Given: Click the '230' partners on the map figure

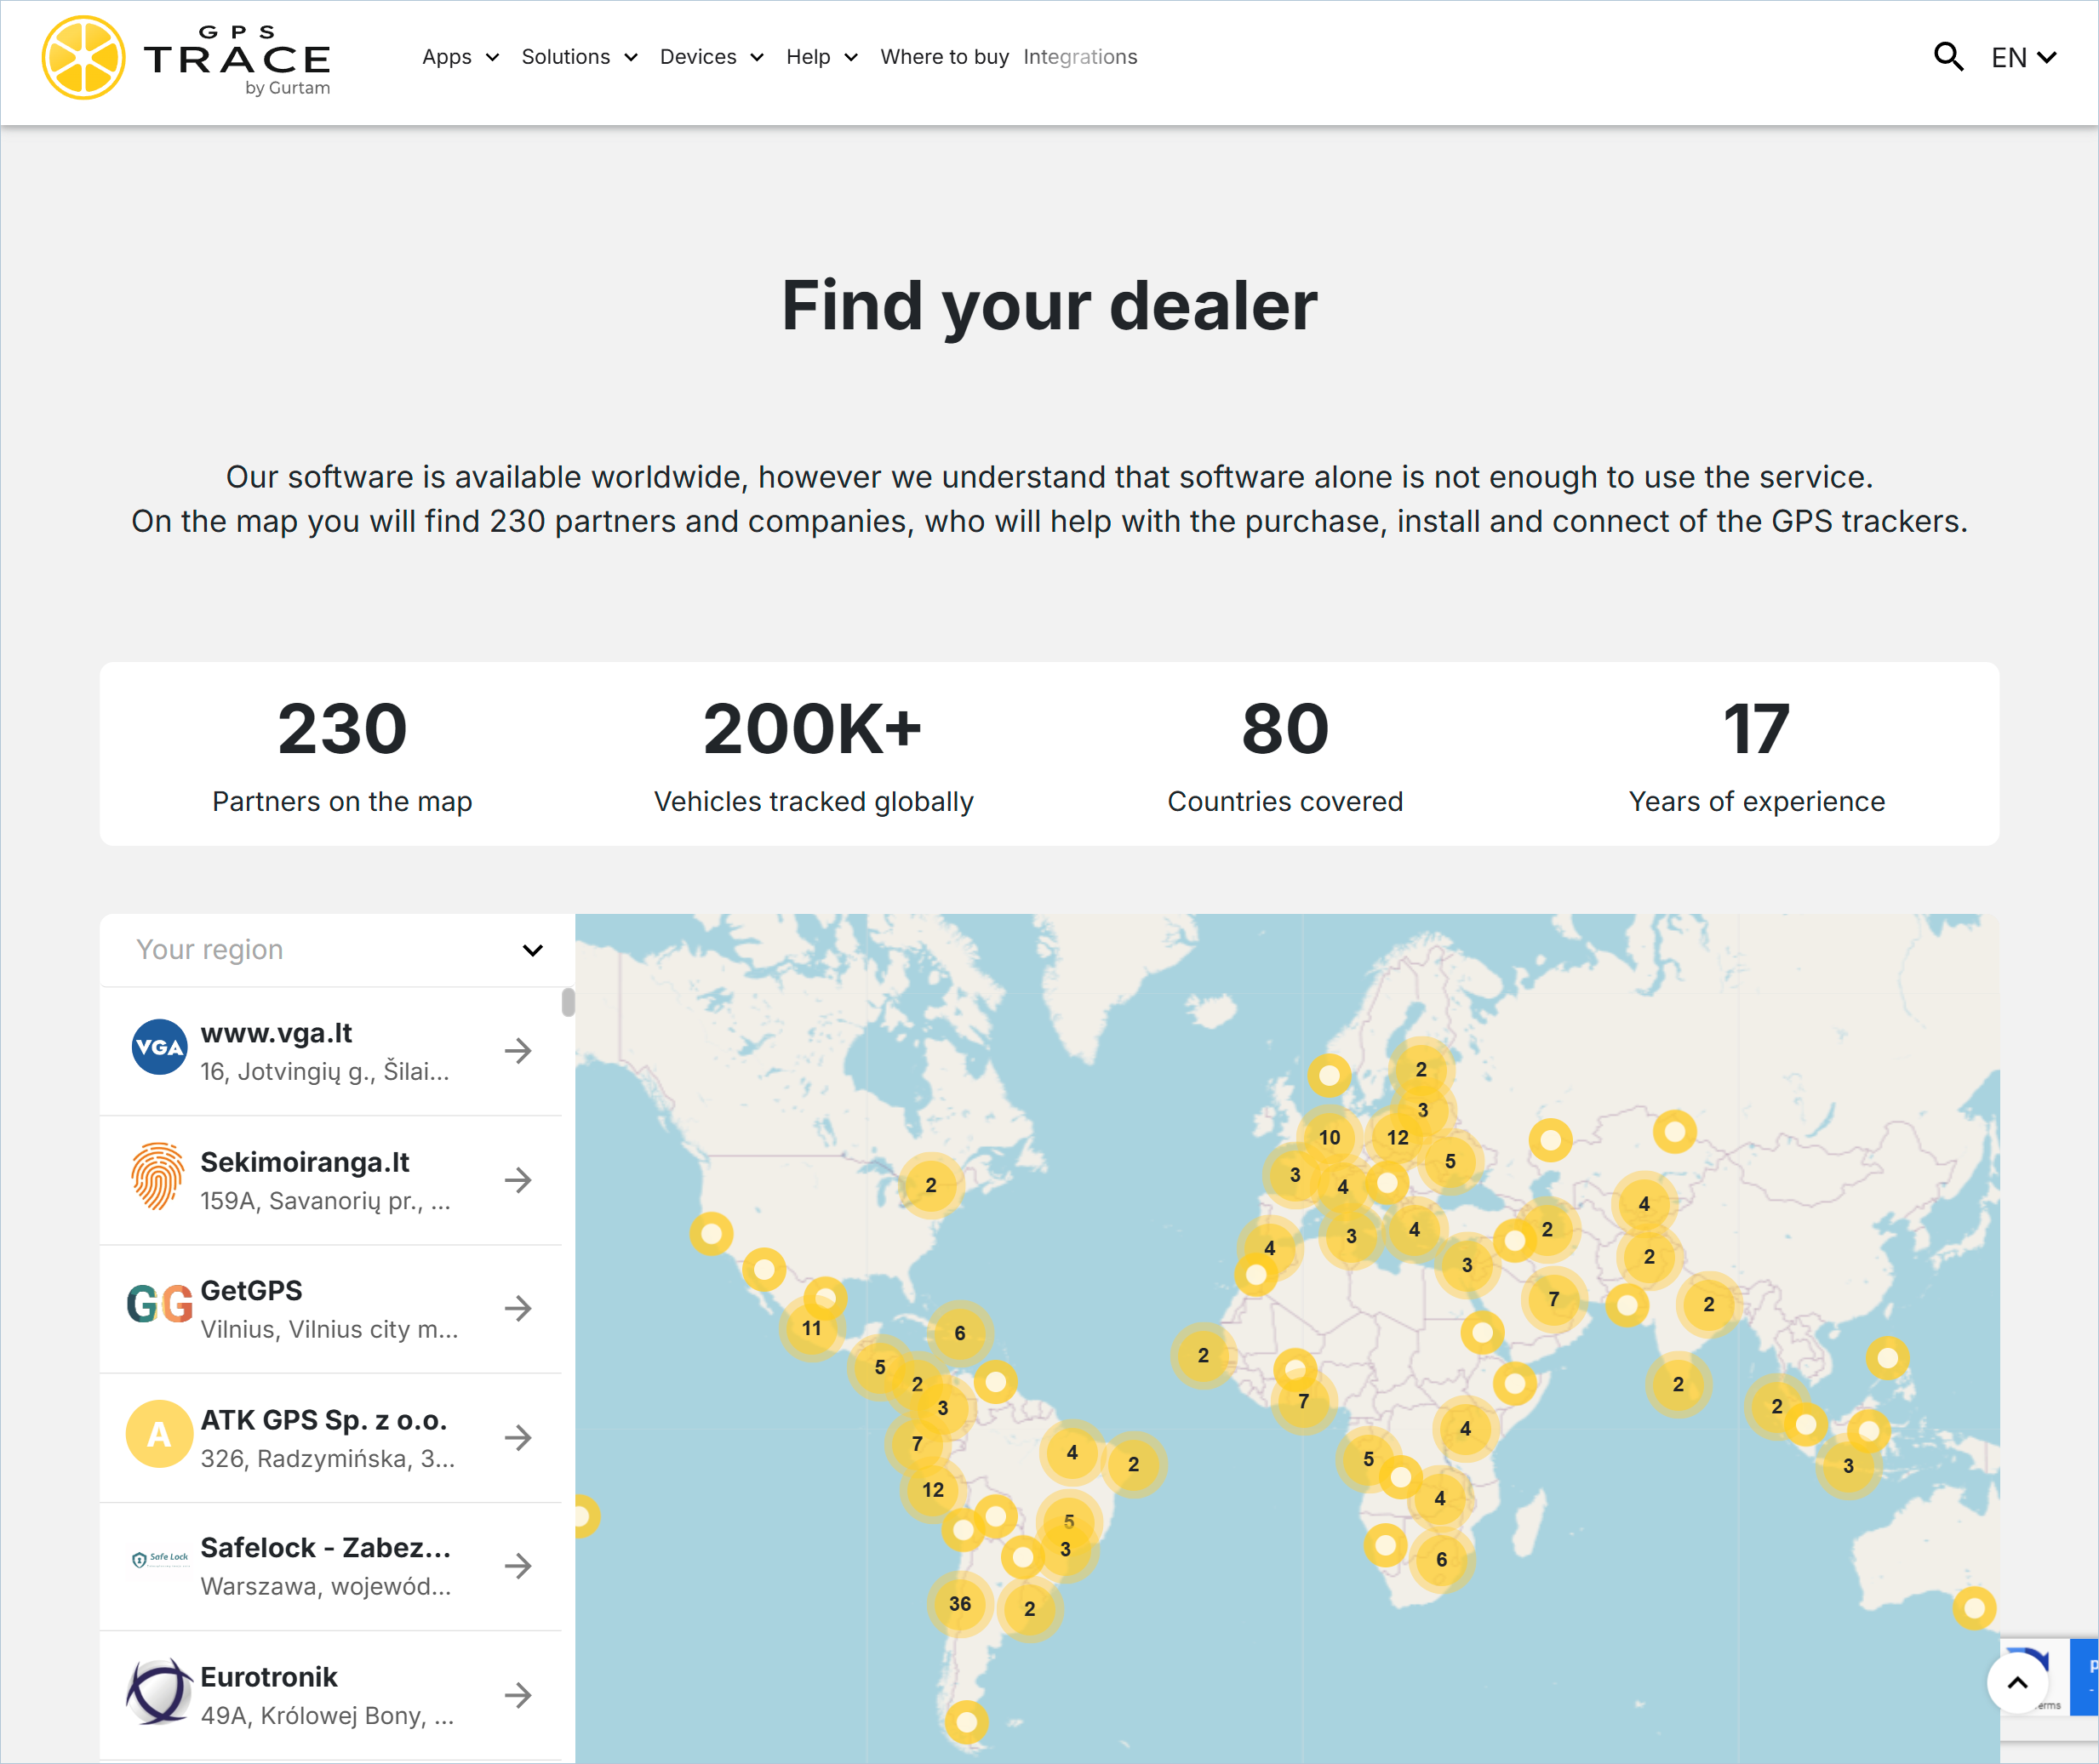Looking at the screenshot, I should [x=342, y=729].
